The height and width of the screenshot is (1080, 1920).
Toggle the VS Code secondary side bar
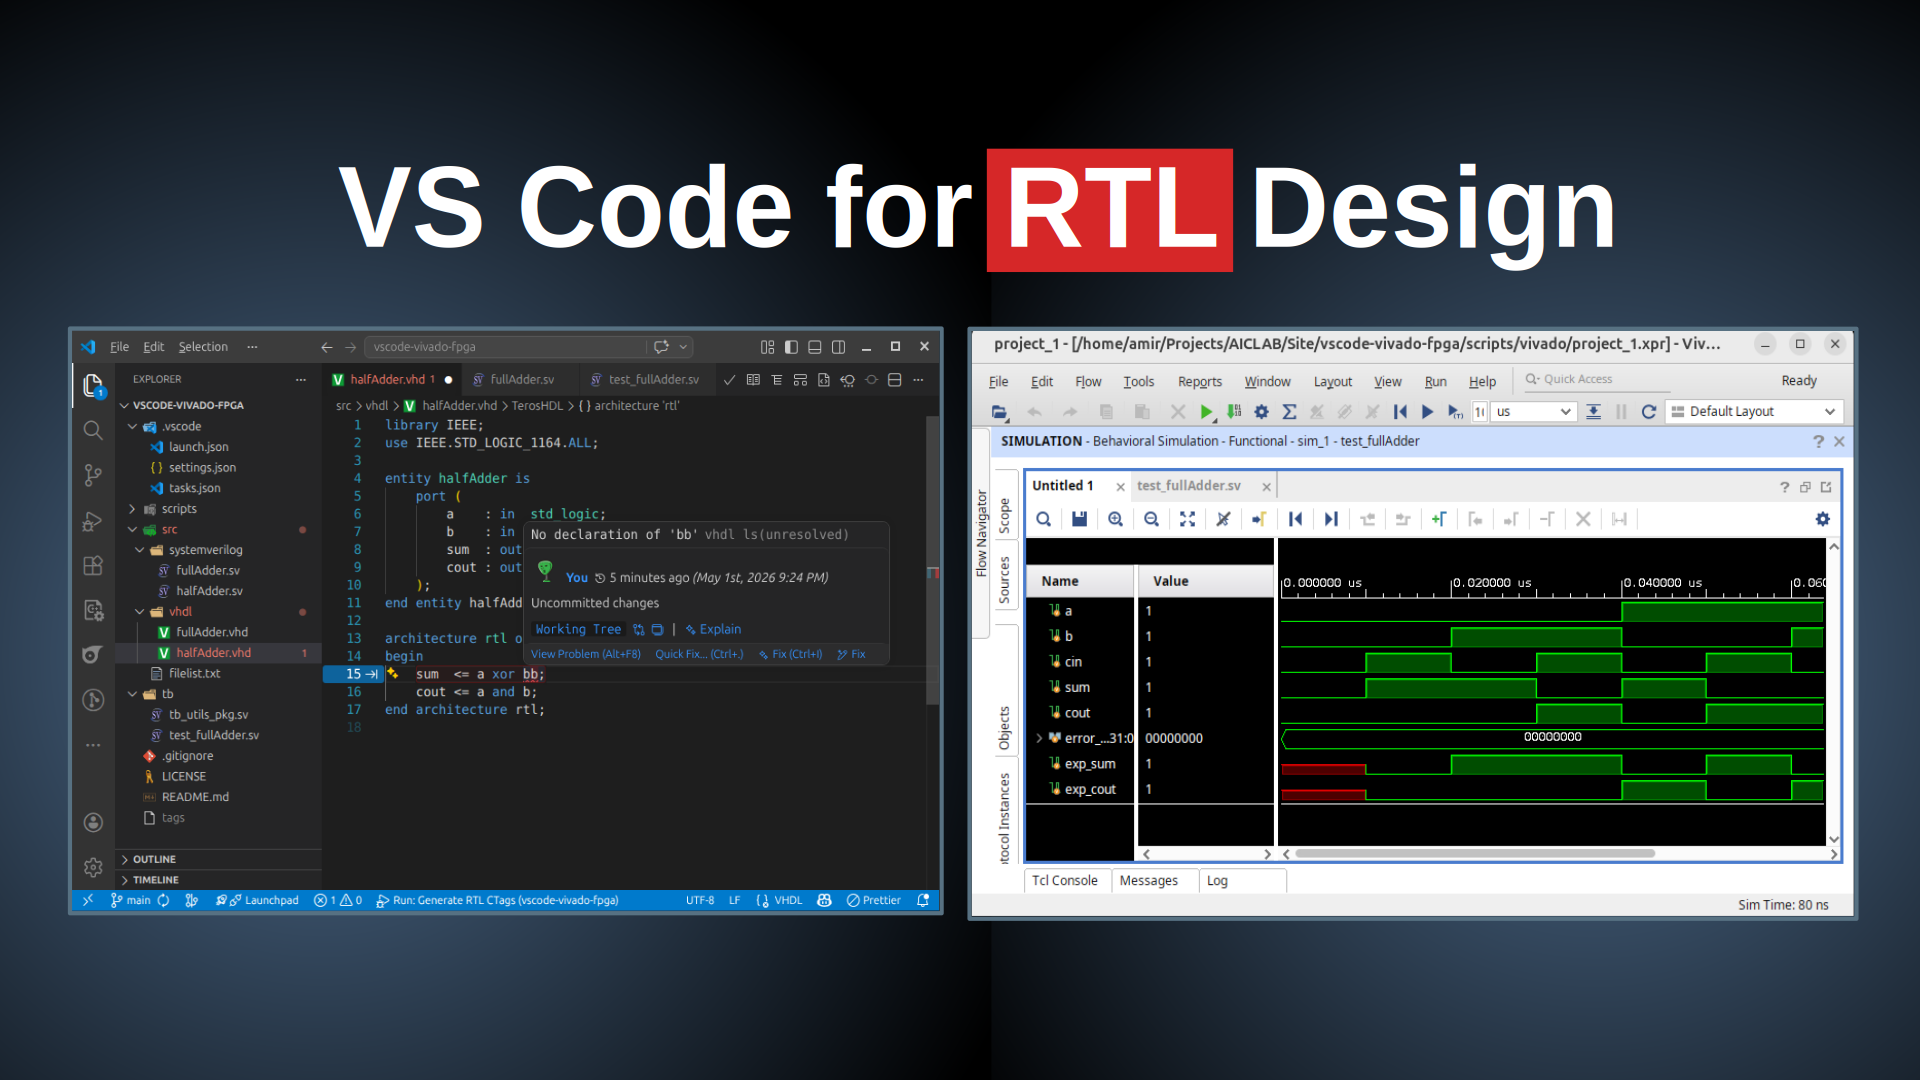tap(838, 347)
